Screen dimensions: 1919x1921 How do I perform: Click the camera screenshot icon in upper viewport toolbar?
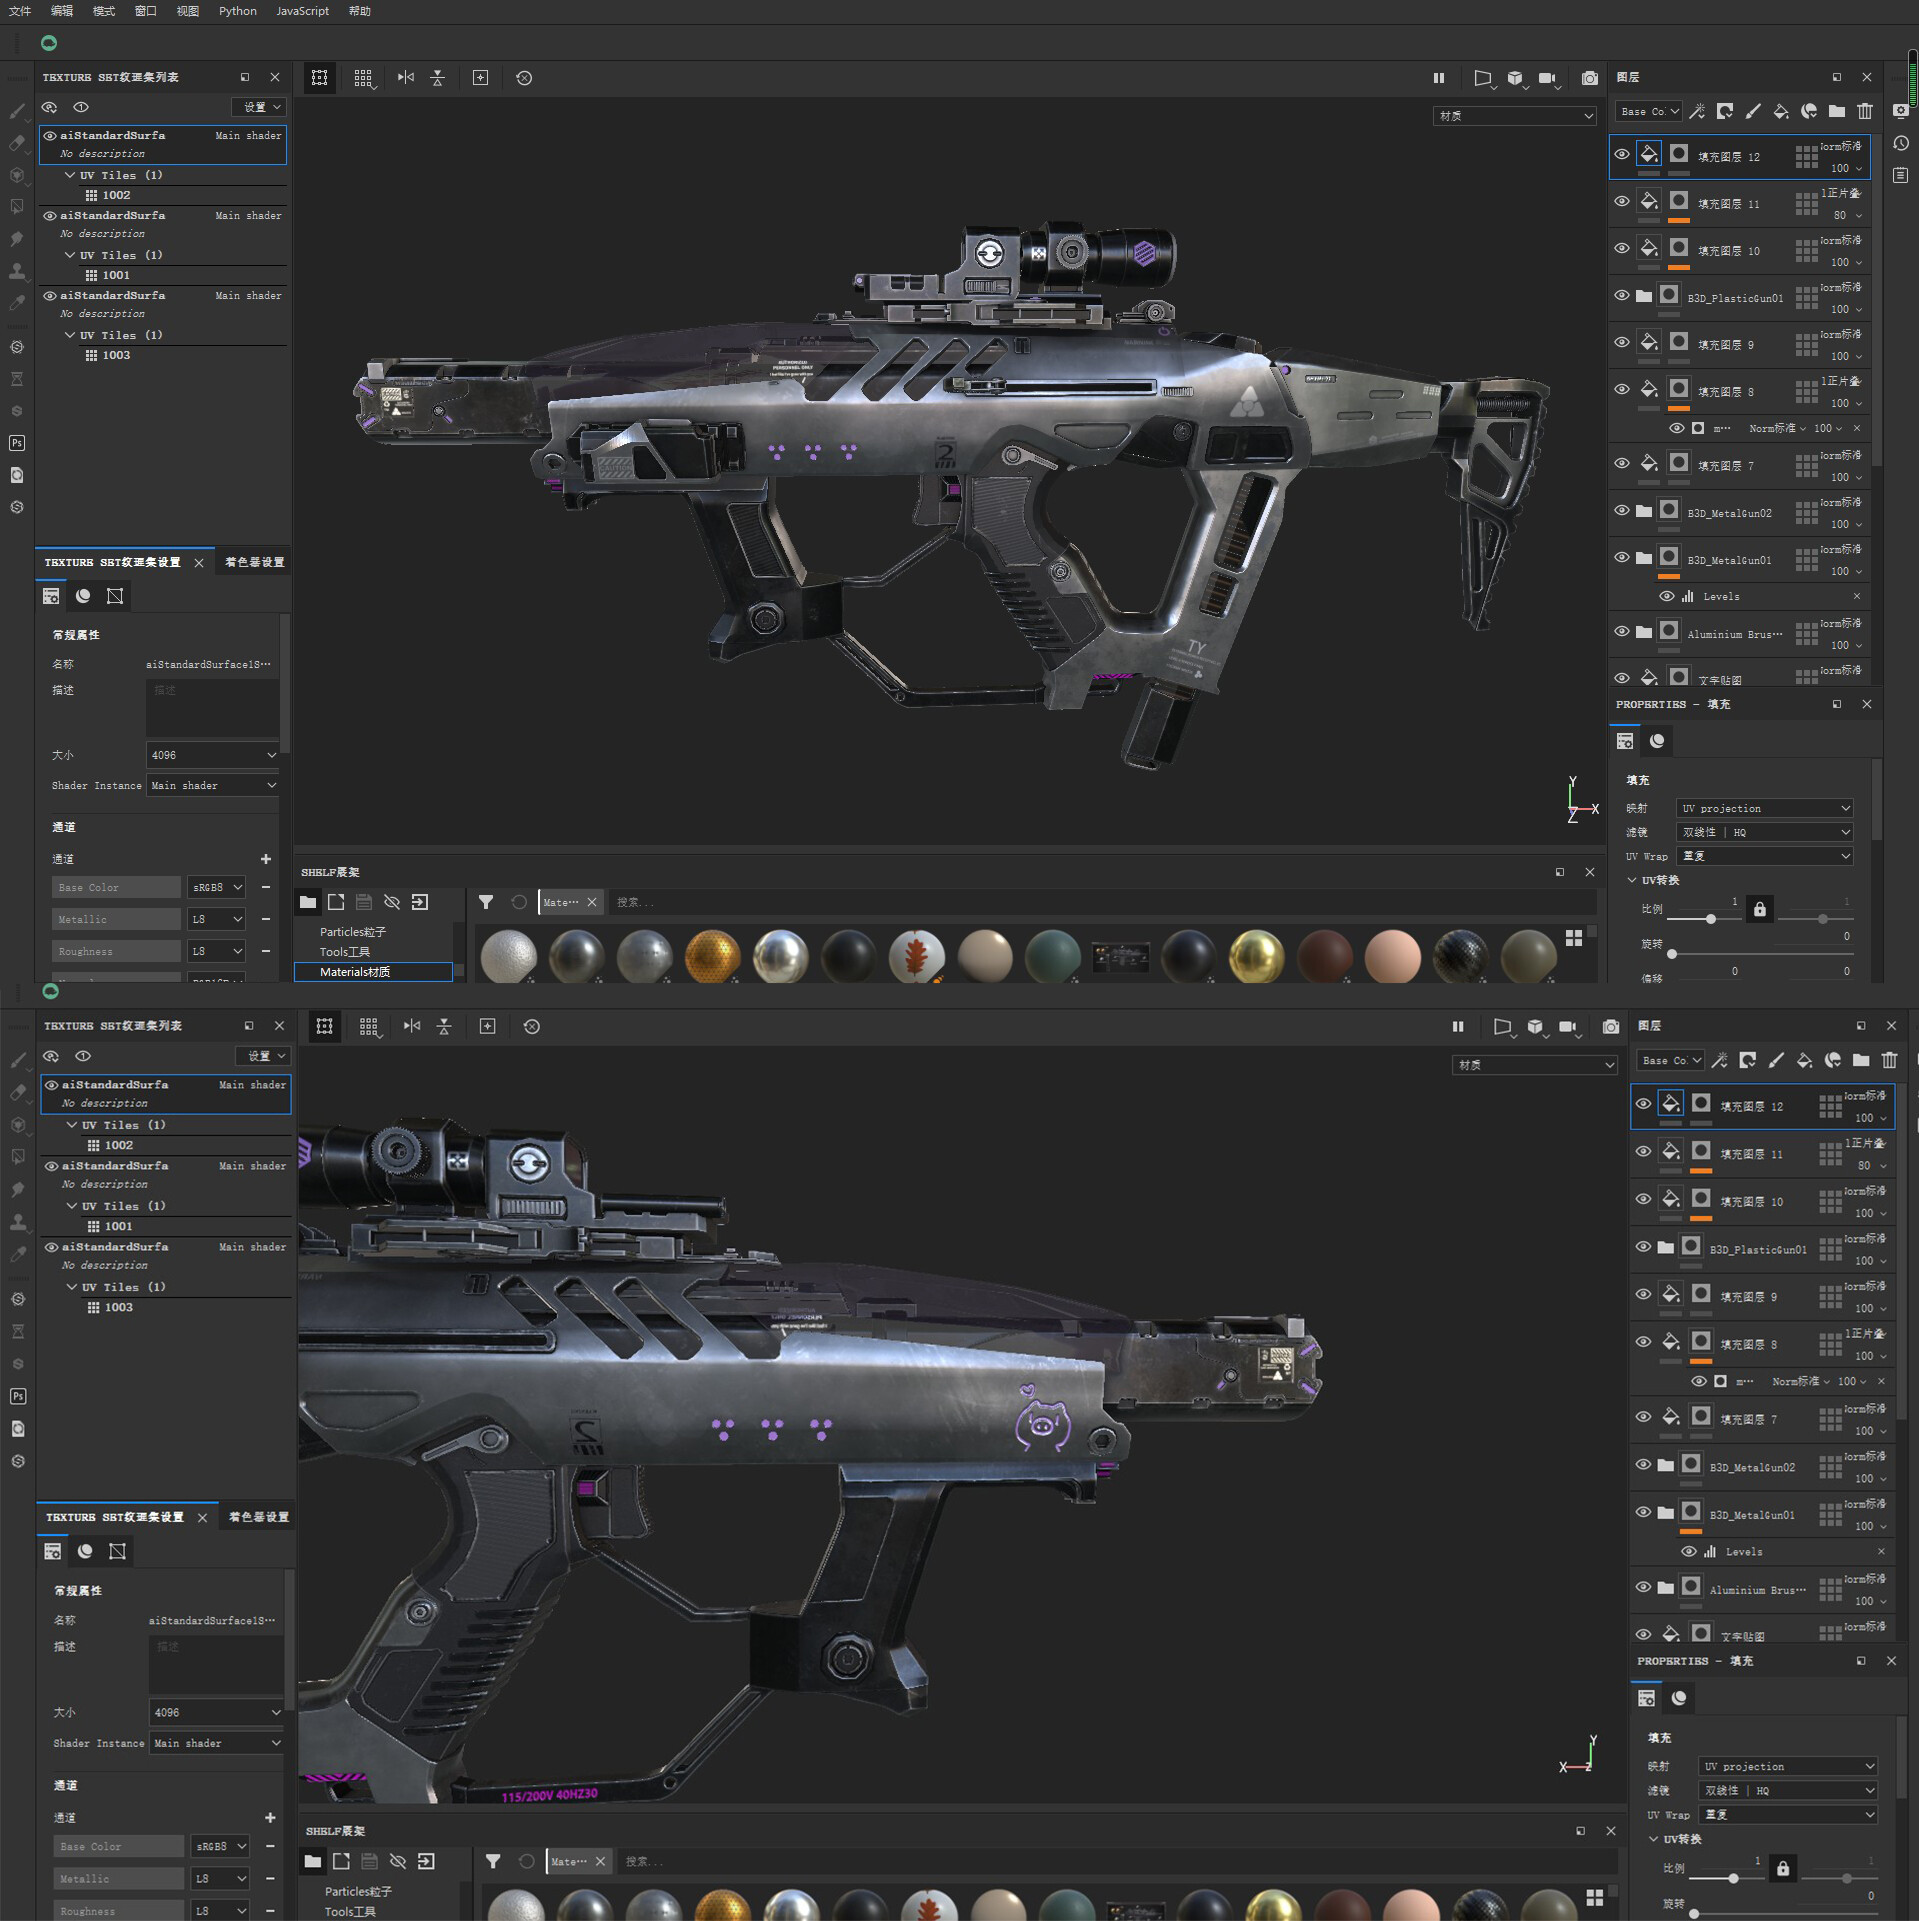pyautogui.click(x=1589, y=78)
